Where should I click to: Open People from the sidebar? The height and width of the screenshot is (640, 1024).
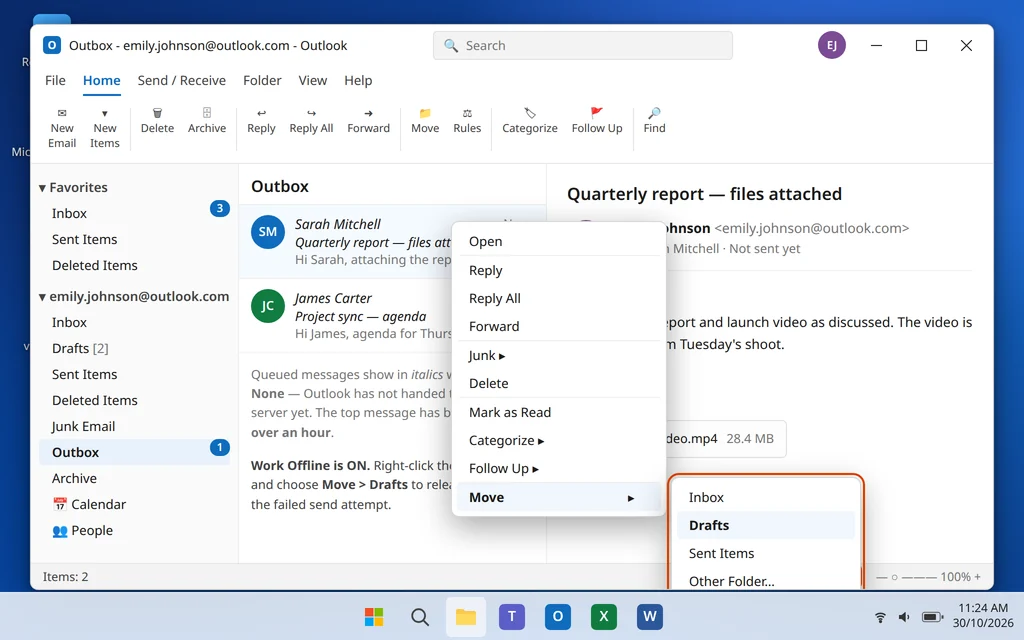135,530
